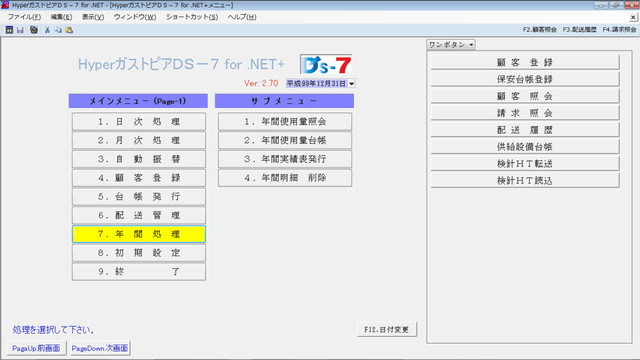Click one-button 顧客登録 on right panel

click(525, 62)
